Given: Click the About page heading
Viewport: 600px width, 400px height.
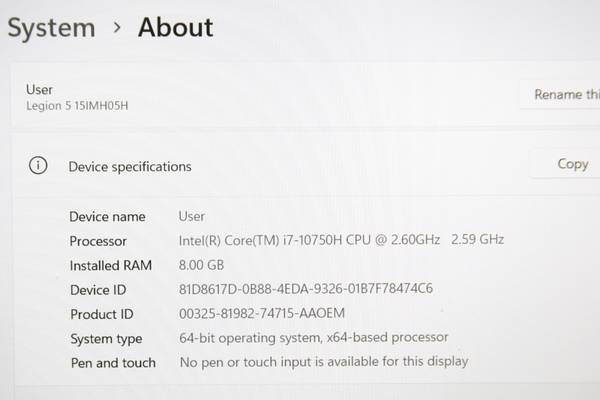Looking at the screenshot, I should (176, 28).
